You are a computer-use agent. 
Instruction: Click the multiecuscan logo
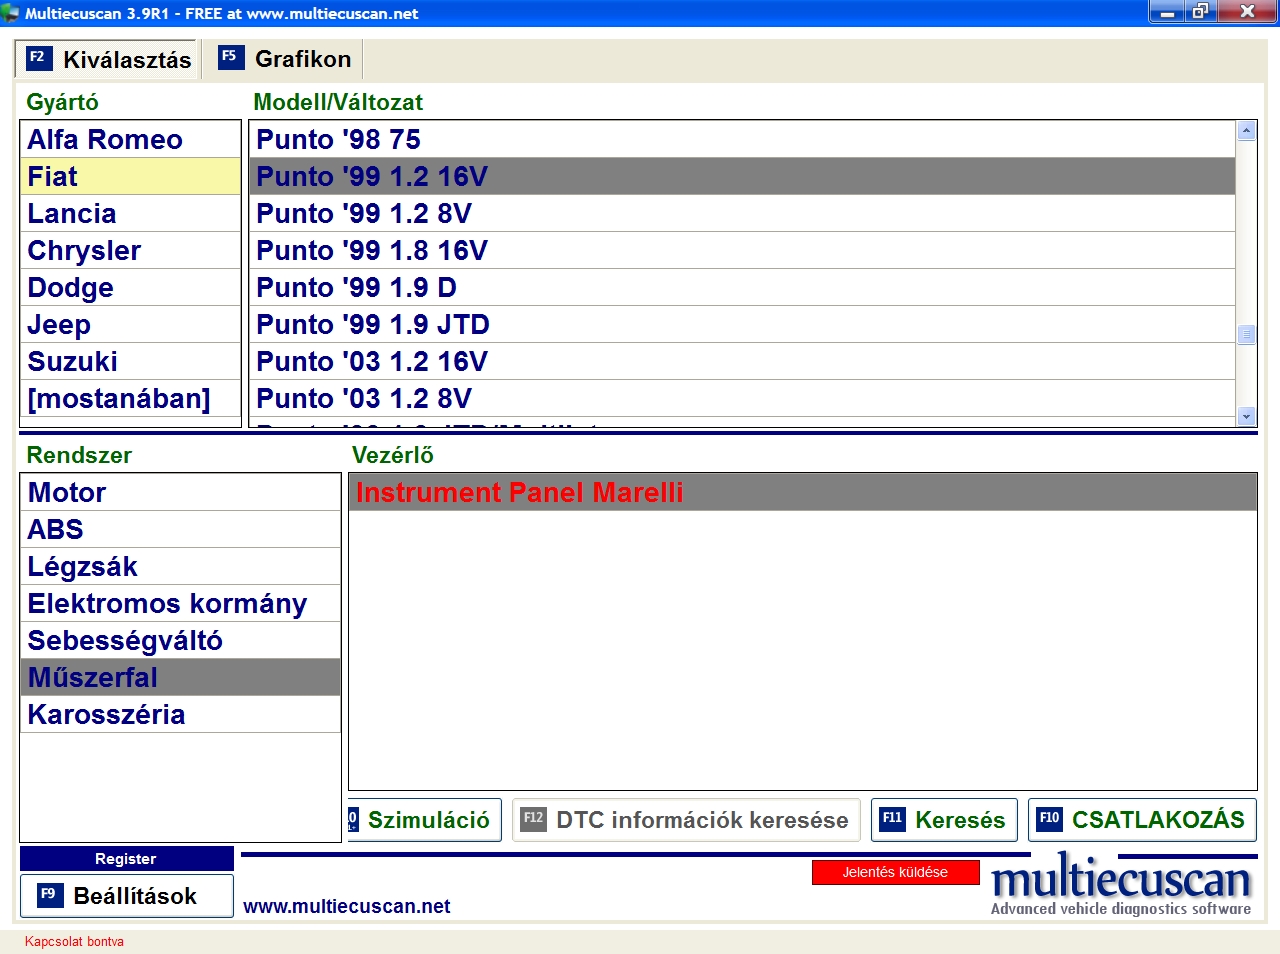[x=1121, y=884]
